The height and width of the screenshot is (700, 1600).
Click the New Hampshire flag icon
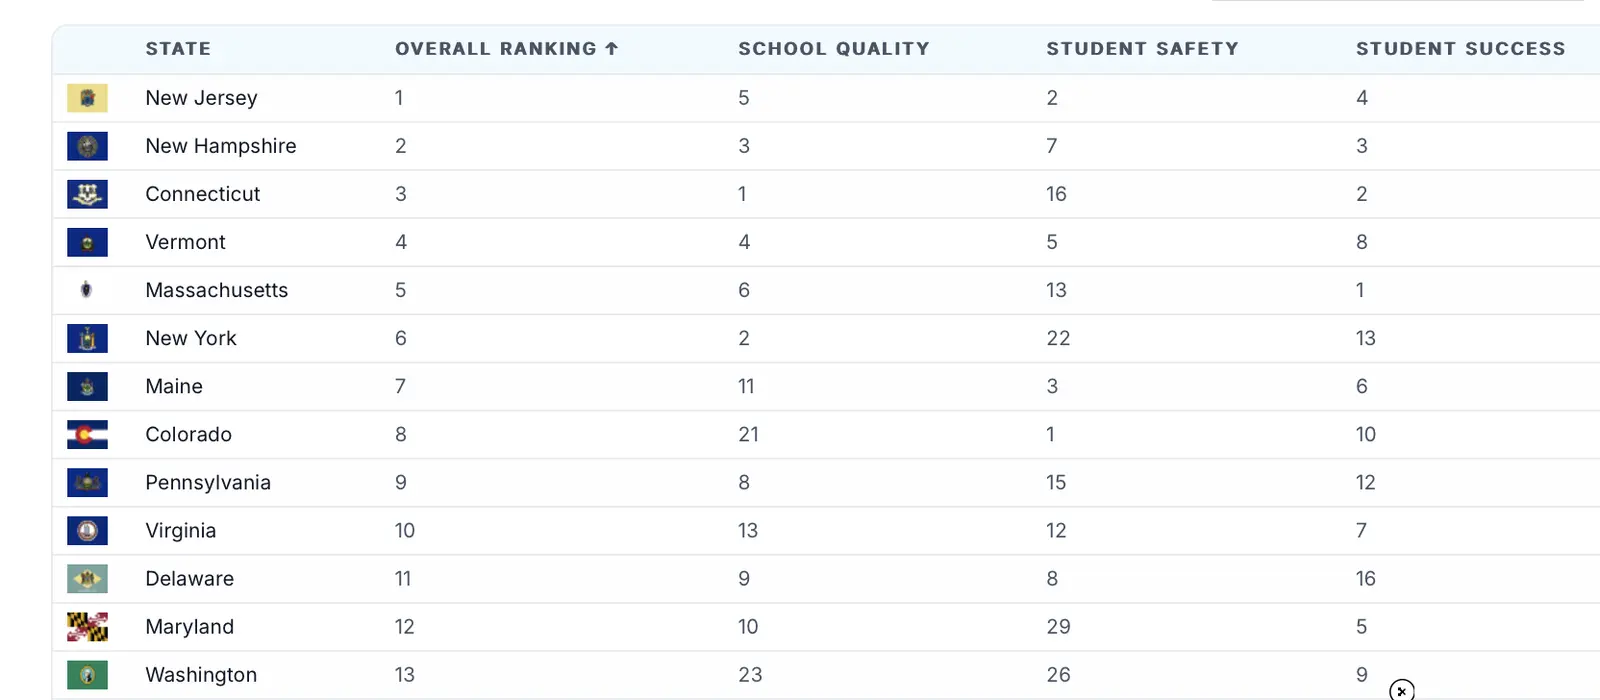(x=87, y=146)
